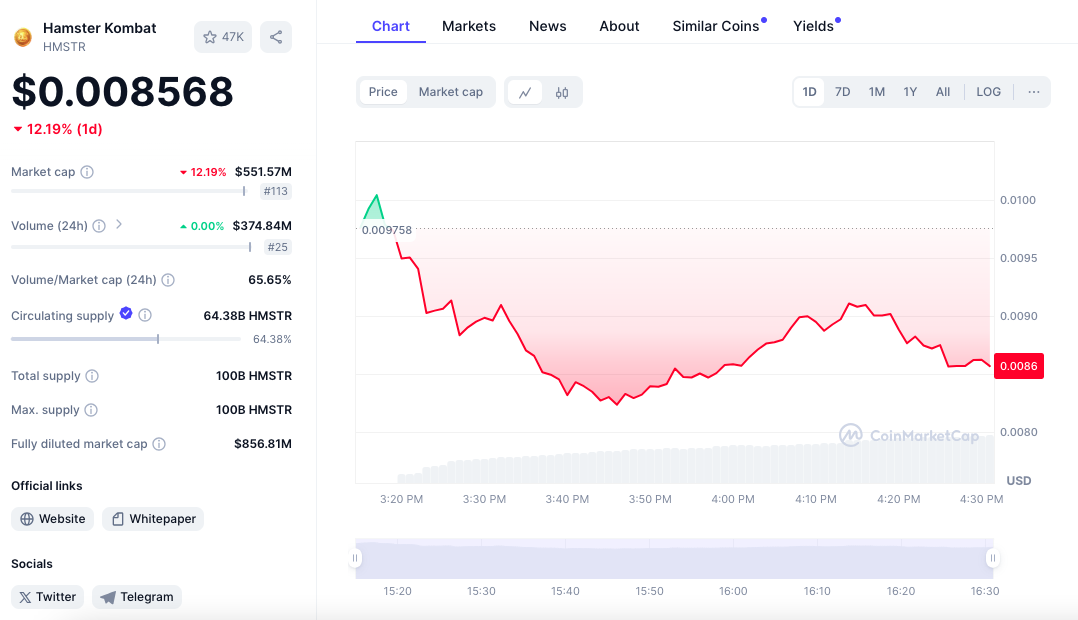Image resolution: width=1078 pixels, height=620 pixels.
Task: Click the 64.38B HMSTR supply value
Action: pos(248,315)
